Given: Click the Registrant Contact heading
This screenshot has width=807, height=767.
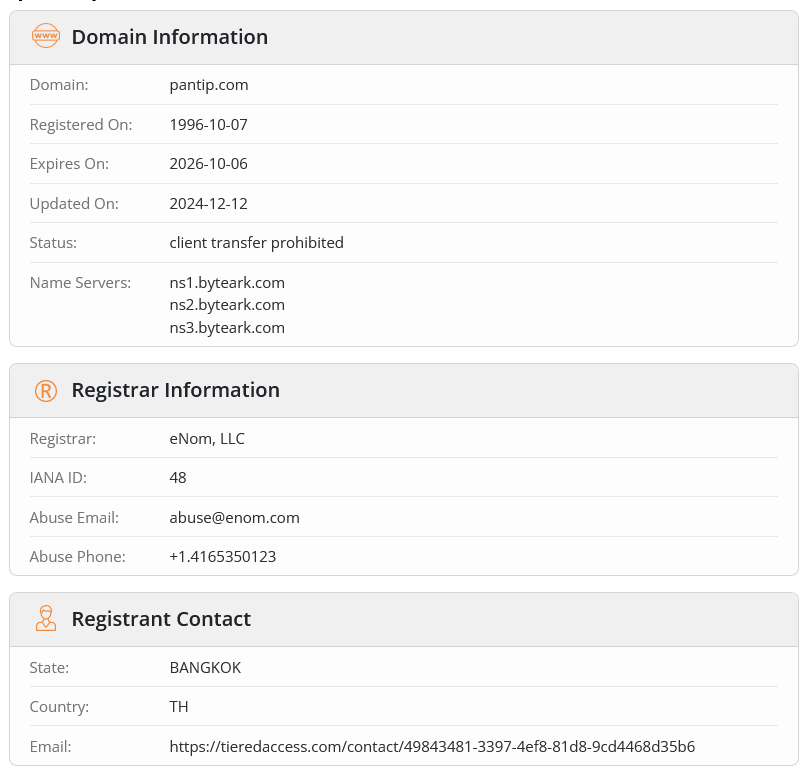Looking at the screenshot, I should [161, 619].
